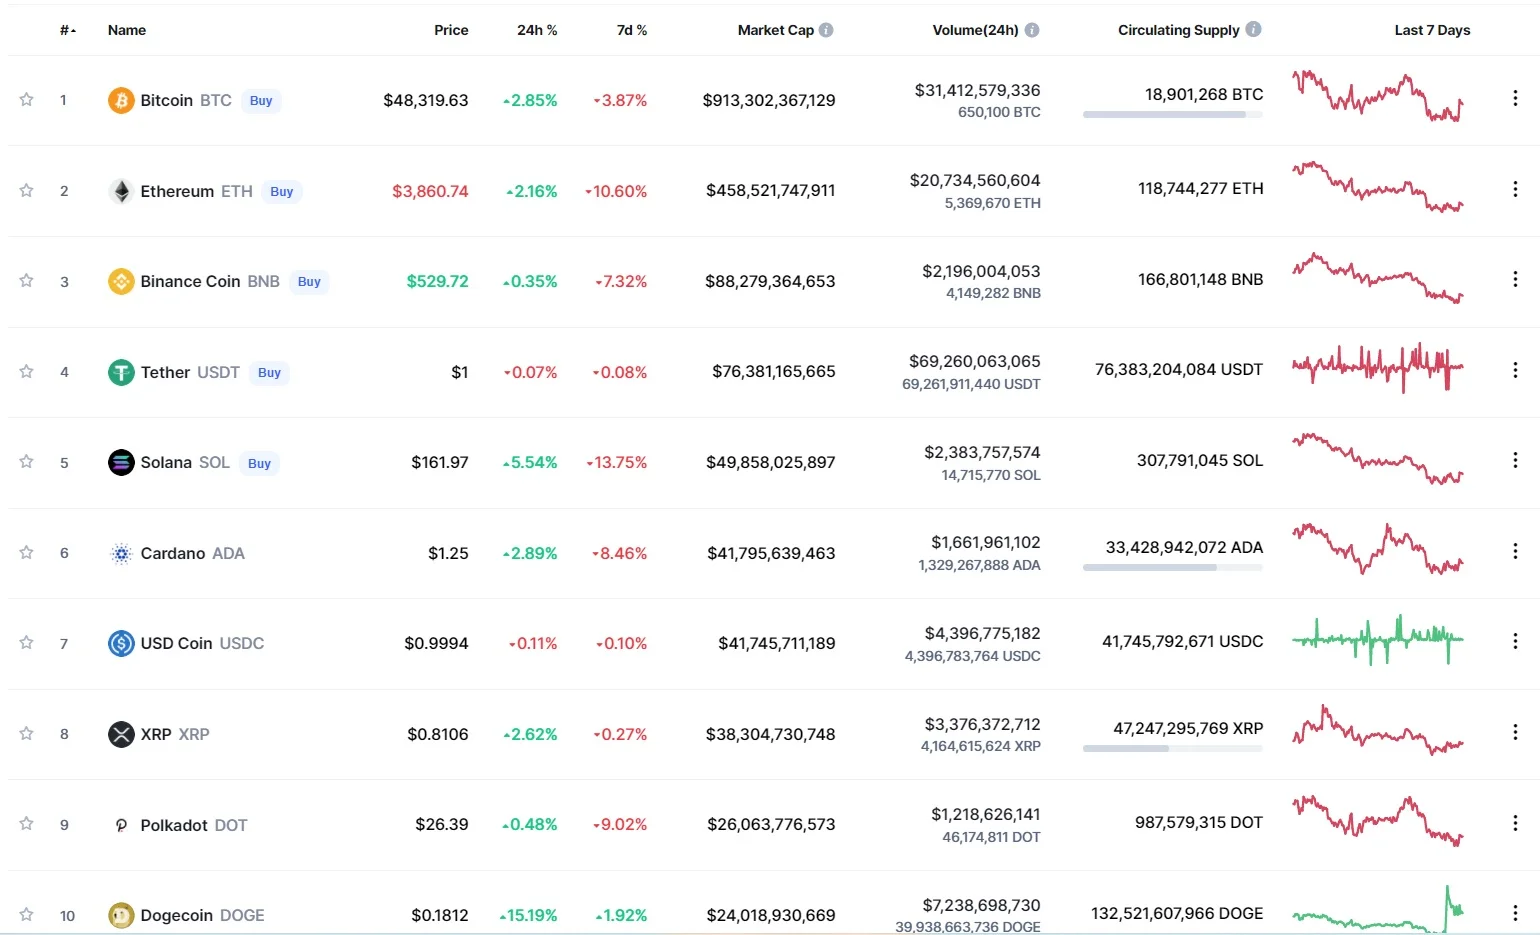This screenshot has width=1540, height=935.
Task: Click the Tether logo icon
Action: click(121, 372)
